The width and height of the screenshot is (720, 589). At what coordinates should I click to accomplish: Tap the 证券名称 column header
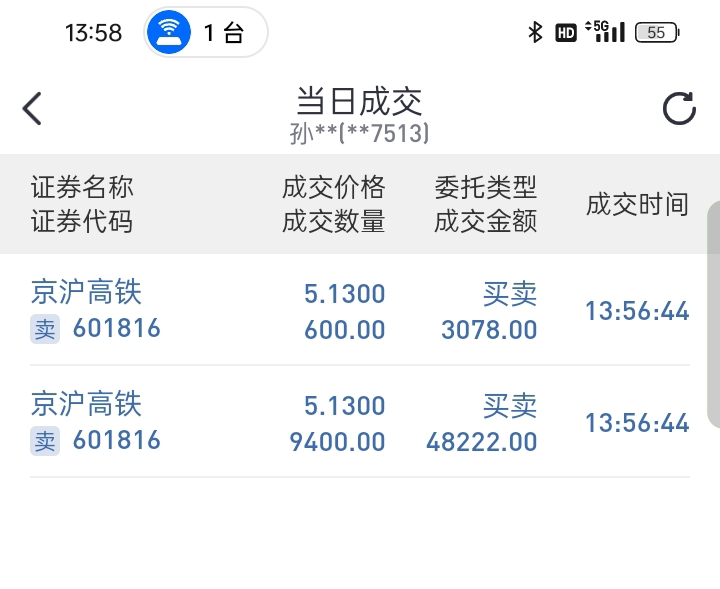(x=82, y=188)
